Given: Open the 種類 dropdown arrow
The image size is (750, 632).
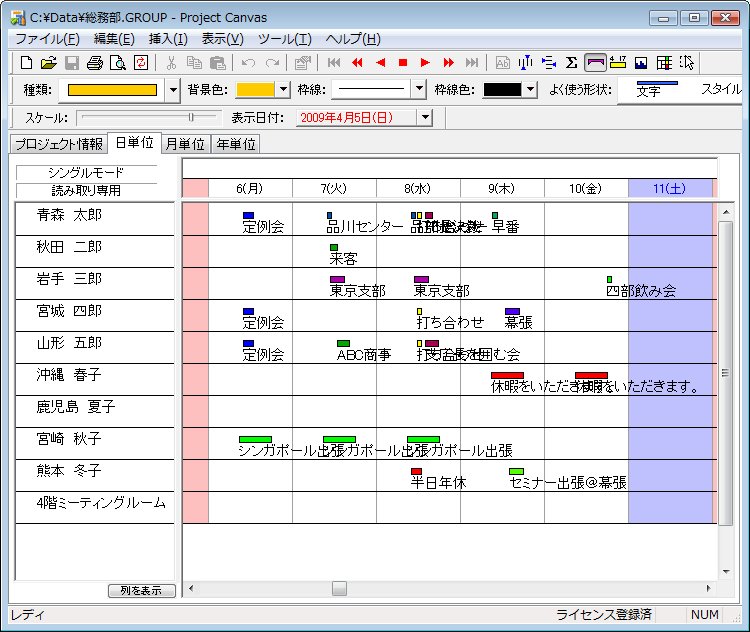Looking at the screenshot, I should tap(173, 90).
